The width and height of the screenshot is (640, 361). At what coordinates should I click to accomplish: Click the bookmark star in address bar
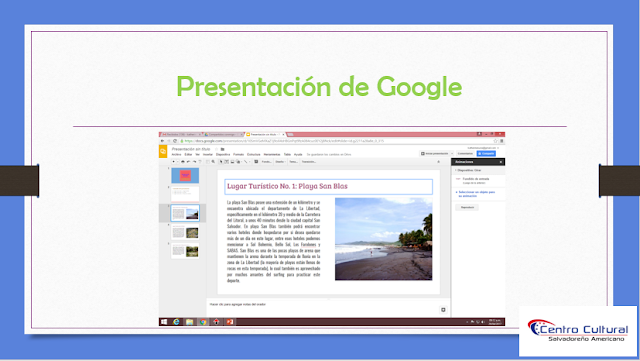click(x=496, y=141)
